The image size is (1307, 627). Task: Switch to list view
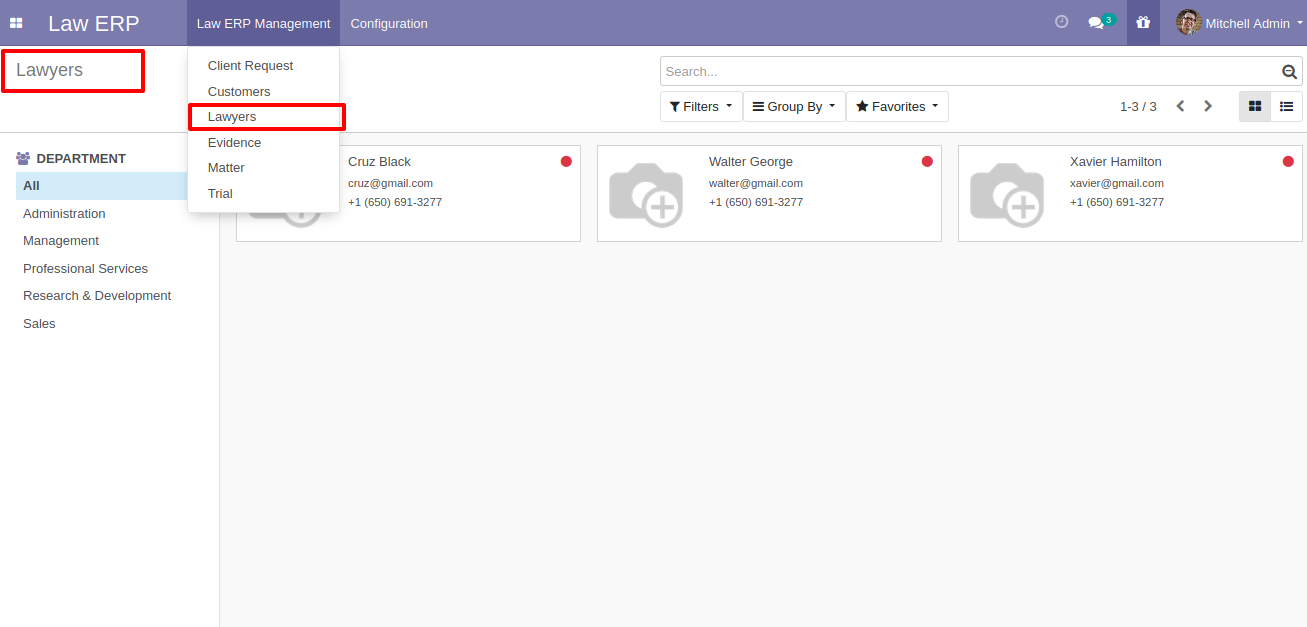1287,106
